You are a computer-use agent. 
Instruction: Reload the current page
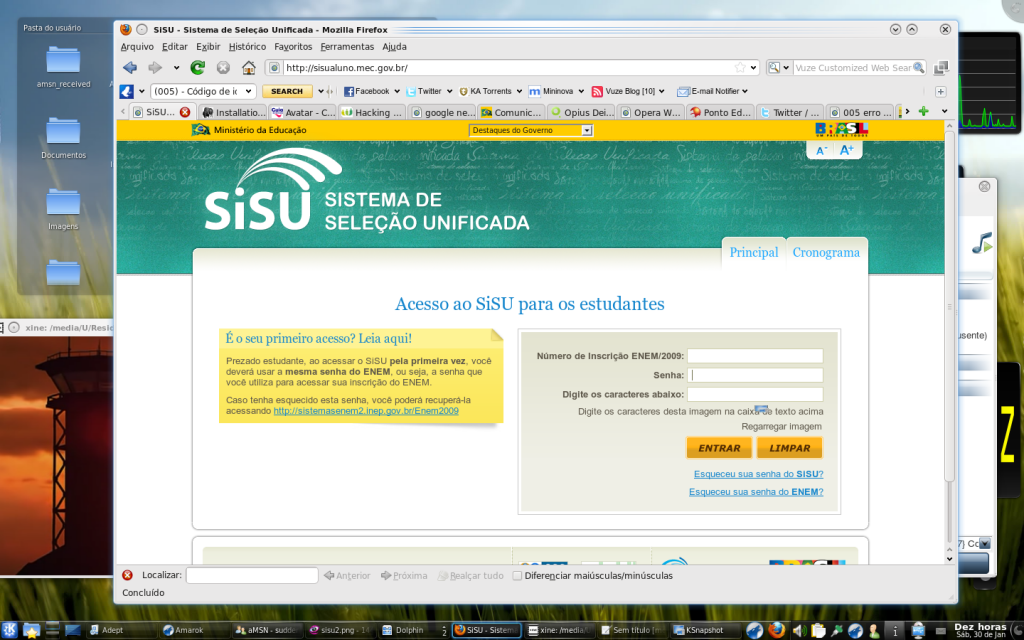tap(196, 67)
